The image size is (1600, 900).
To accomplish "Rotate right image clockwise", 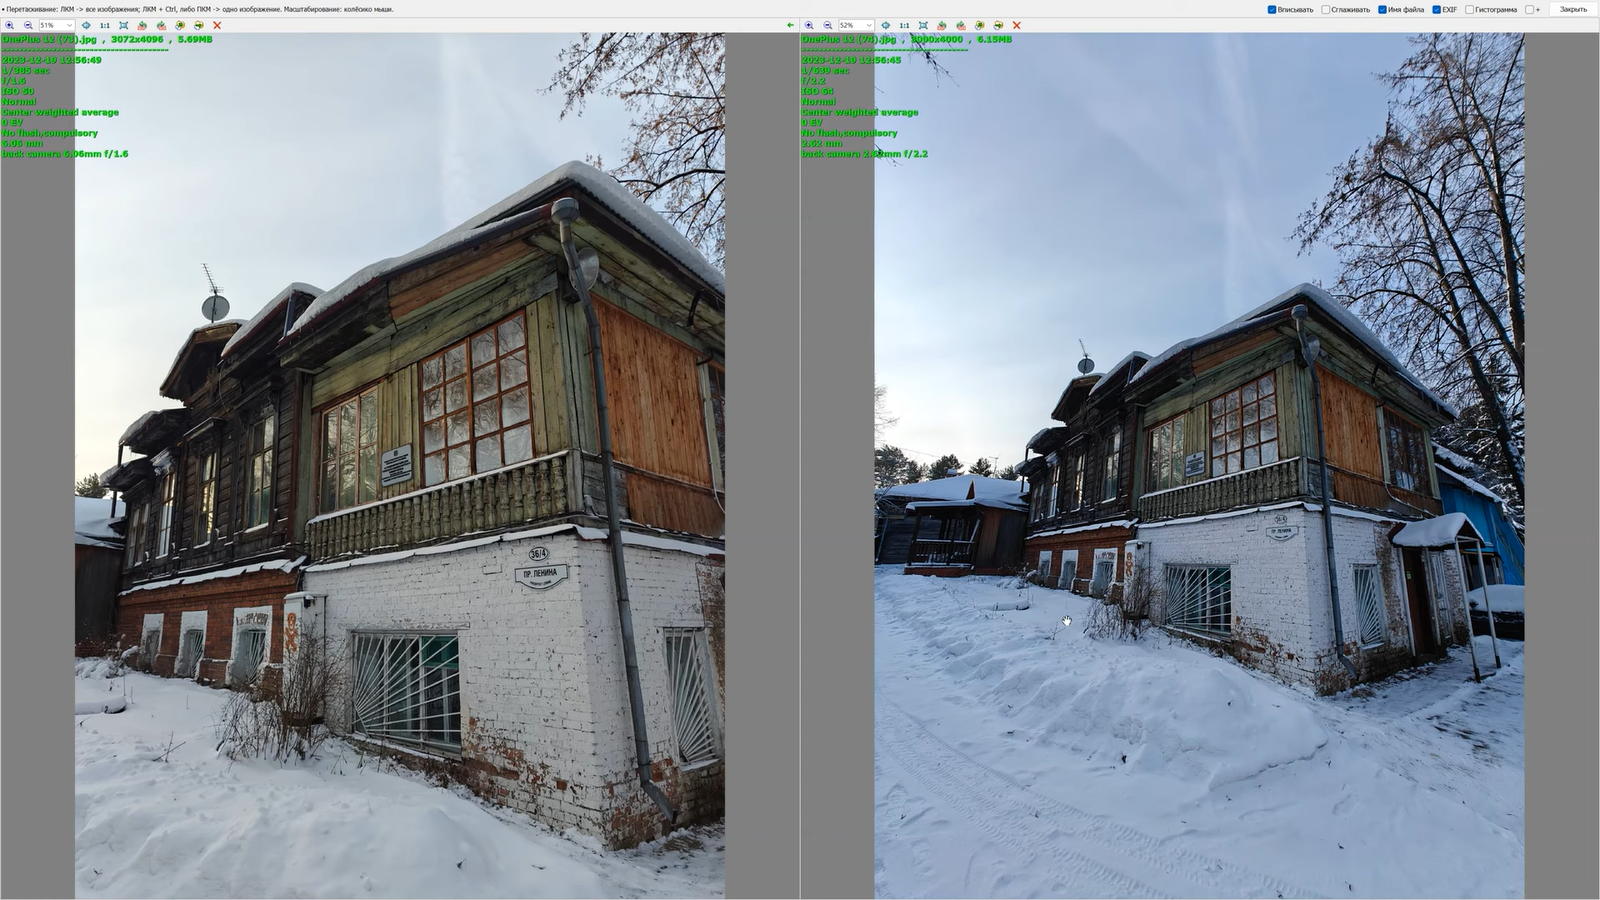I will 961,25.
